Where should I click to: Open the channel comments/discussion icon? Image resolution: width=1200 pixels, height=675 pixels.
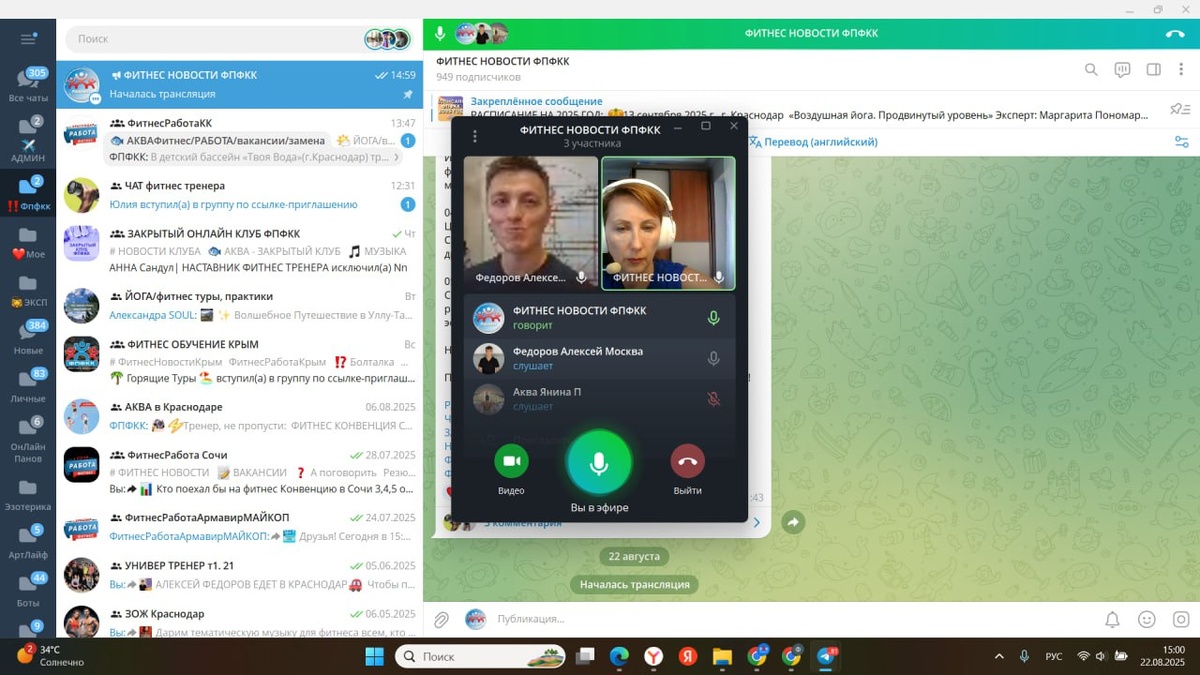pyautogui.click(x=1123, y=69)
